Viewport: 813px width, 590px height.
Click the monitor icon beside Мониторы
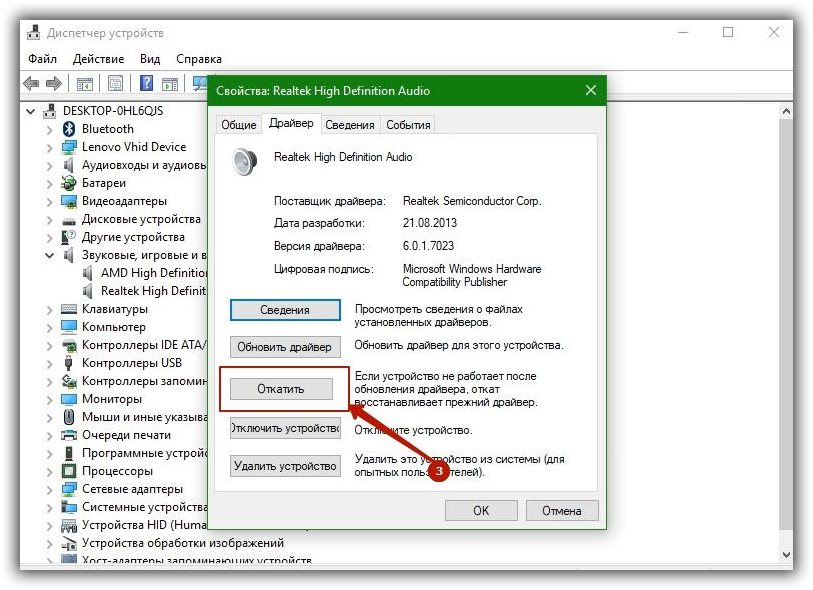68,399
